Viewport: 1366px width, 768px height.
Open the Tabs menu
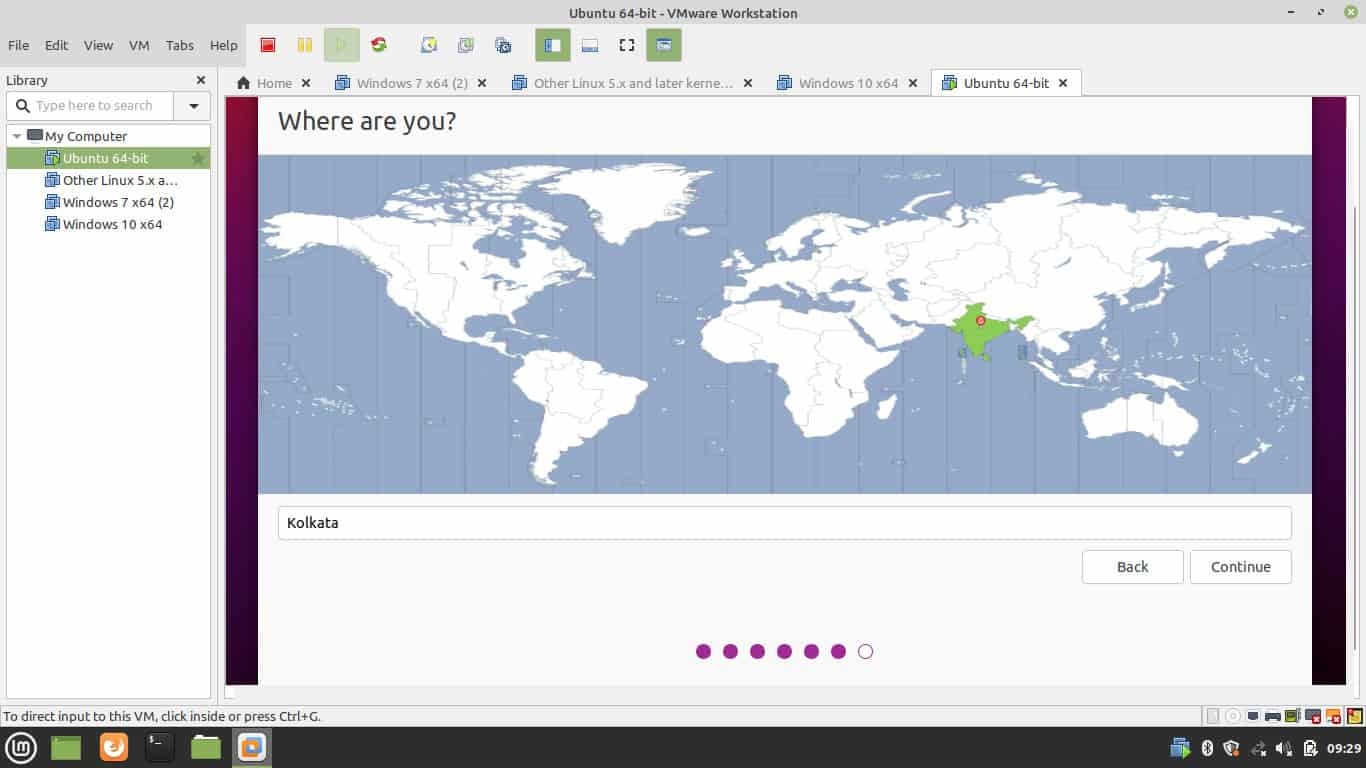[x=180, y=45]
